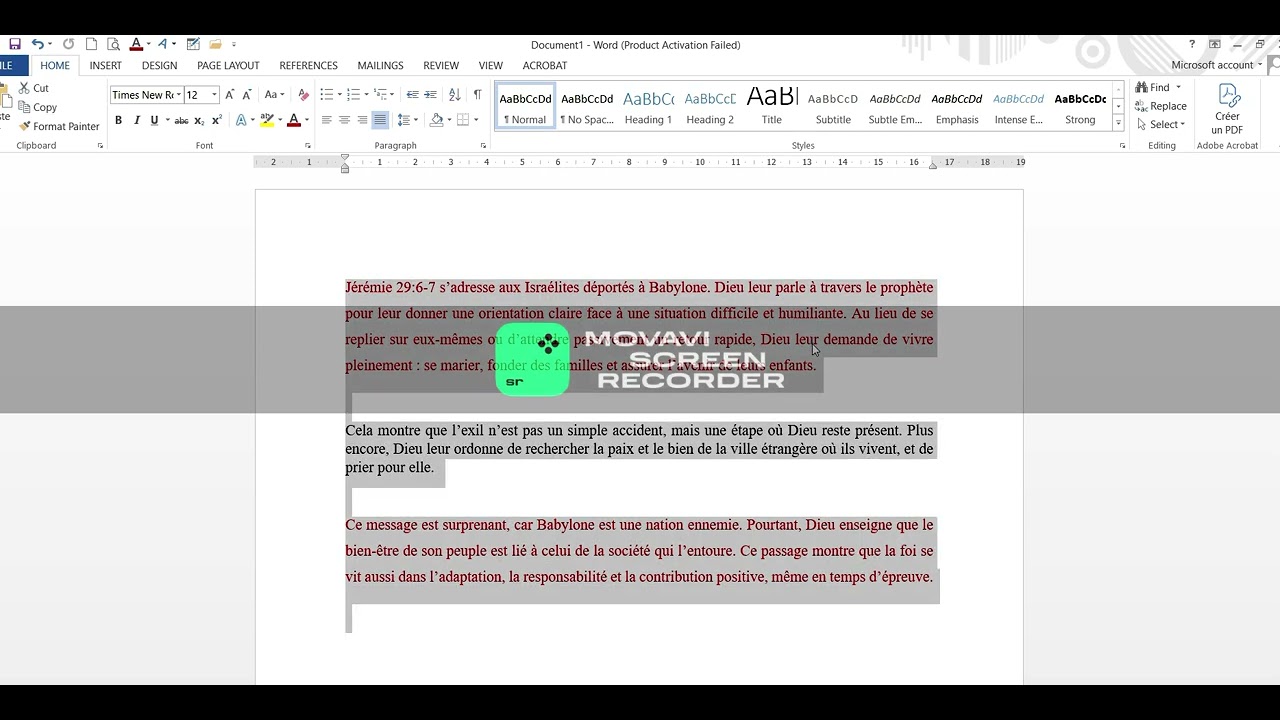This screenshot has height=720, width=1280.
Task: Copy the selected text
Action: [37, 107]
